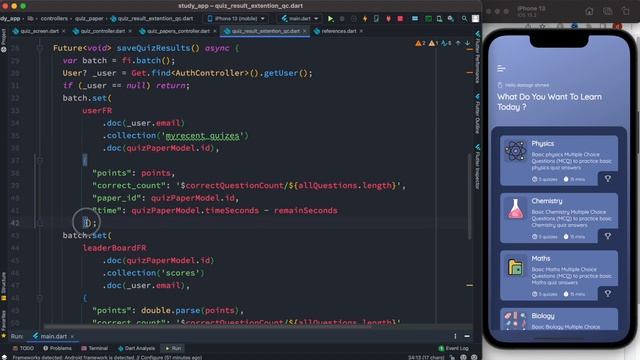Click the user avatar icon at toolbar end

(x=476, y=19)
